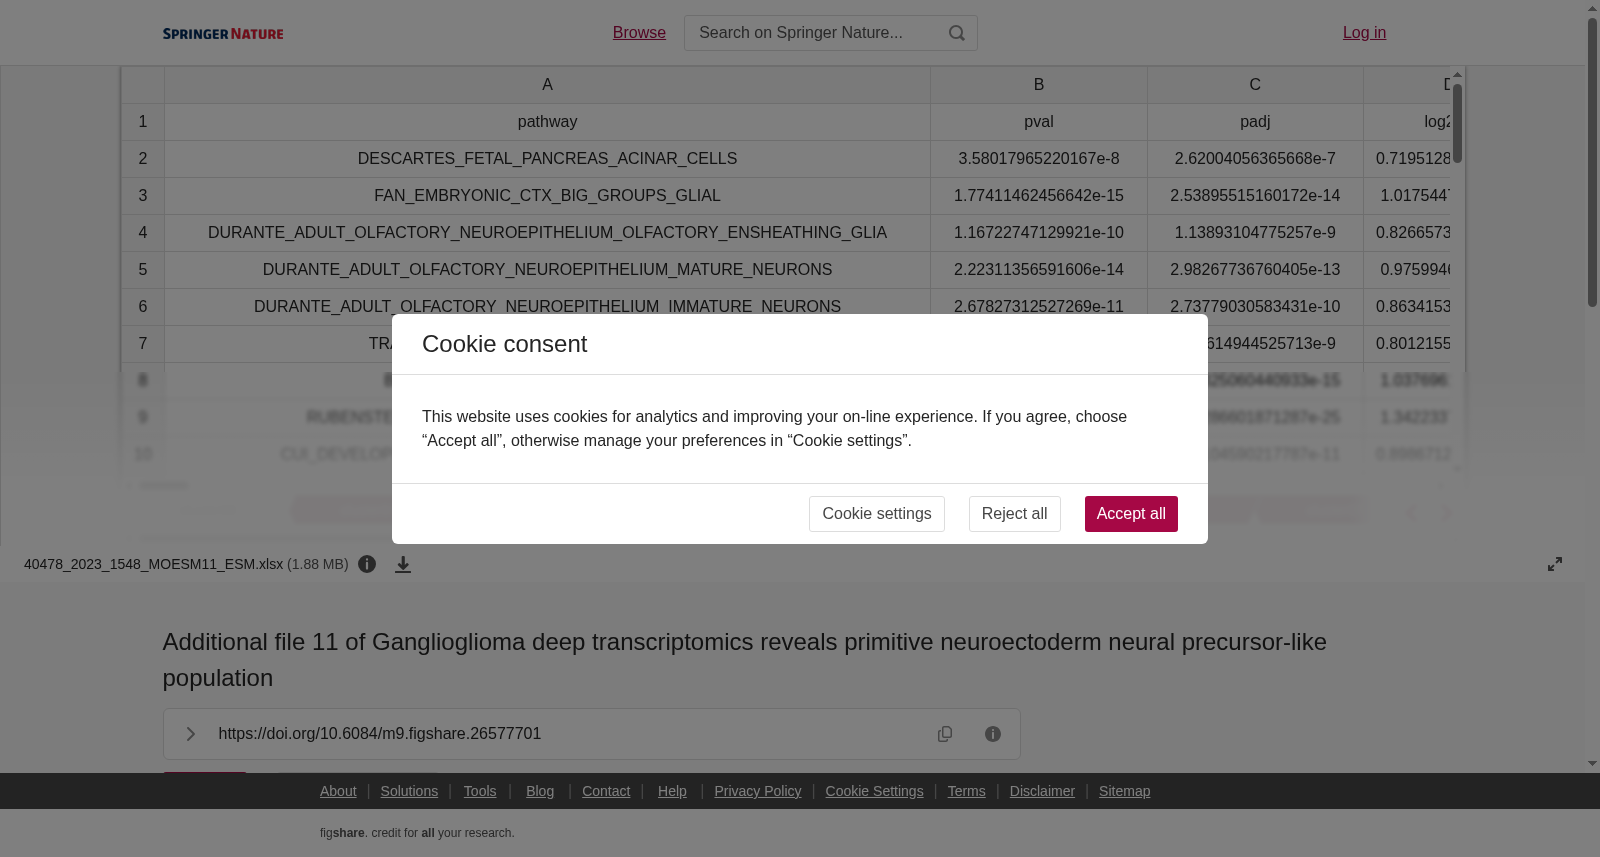The image size is (1600, 857).
Task: Copy the DOI link using copy icon
Action: (x=945, y=734)
